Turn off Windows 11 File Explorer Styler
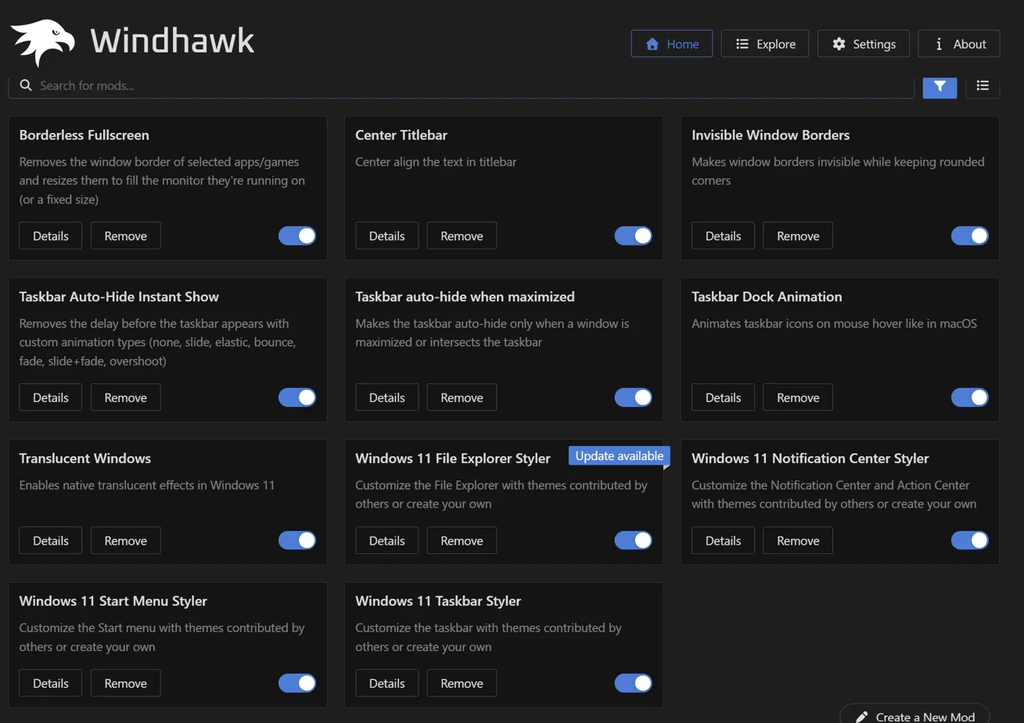The image size is (1024, 723). pyautogui.click(x=633, y=540)
